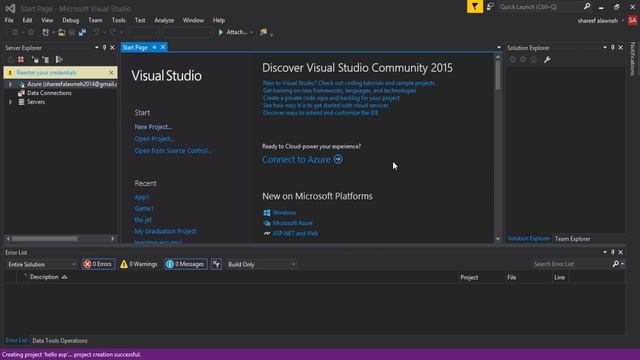Click the New Project toolbar icon

click(x=46, y=32)
